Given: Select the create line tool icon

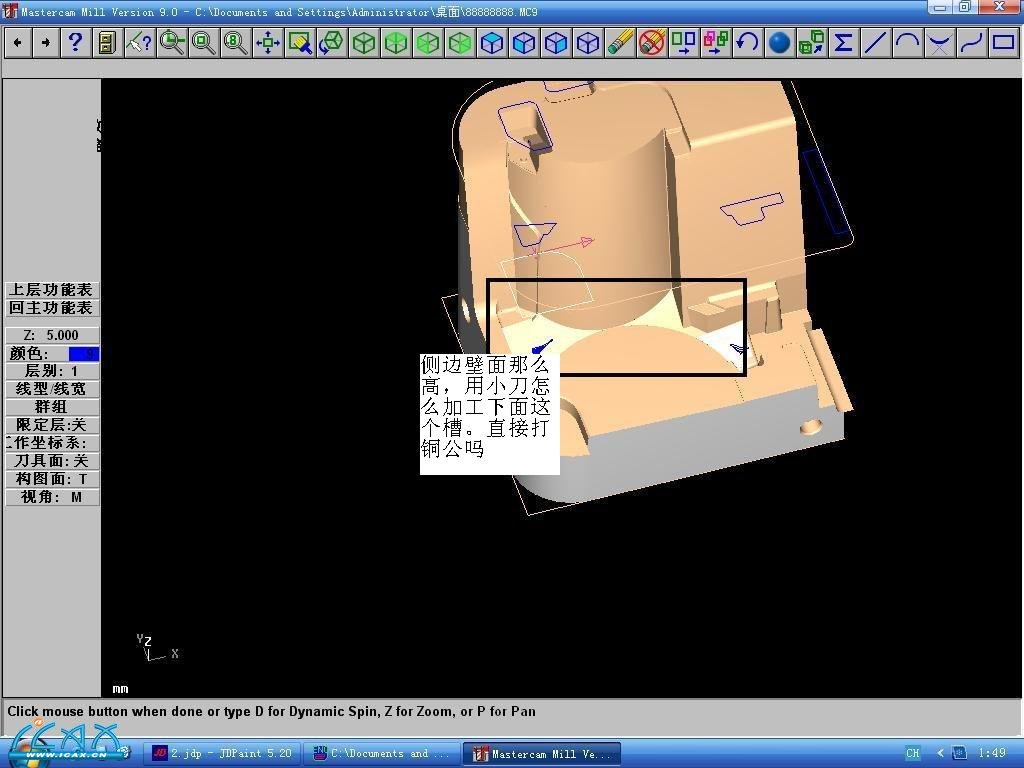Looking at the screenshot, I should (875, 43).
